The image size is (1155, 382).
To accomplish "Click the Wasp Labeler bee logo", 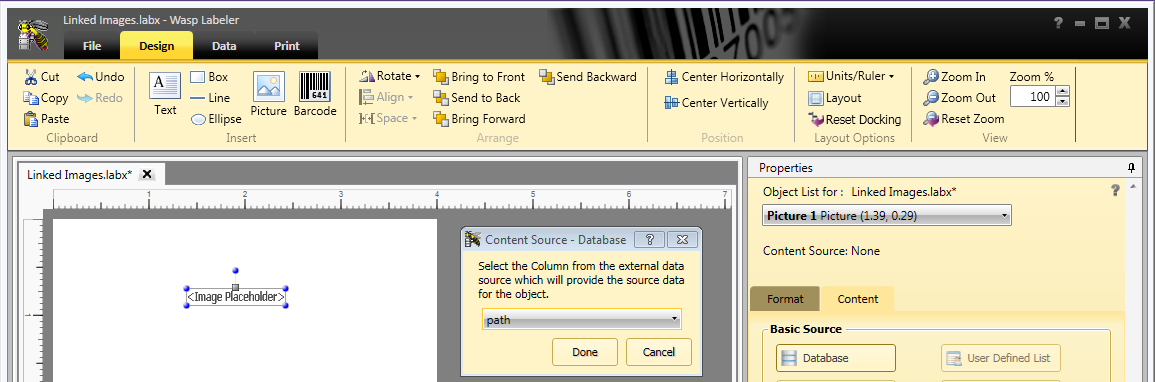I will [x=32, y=34].
